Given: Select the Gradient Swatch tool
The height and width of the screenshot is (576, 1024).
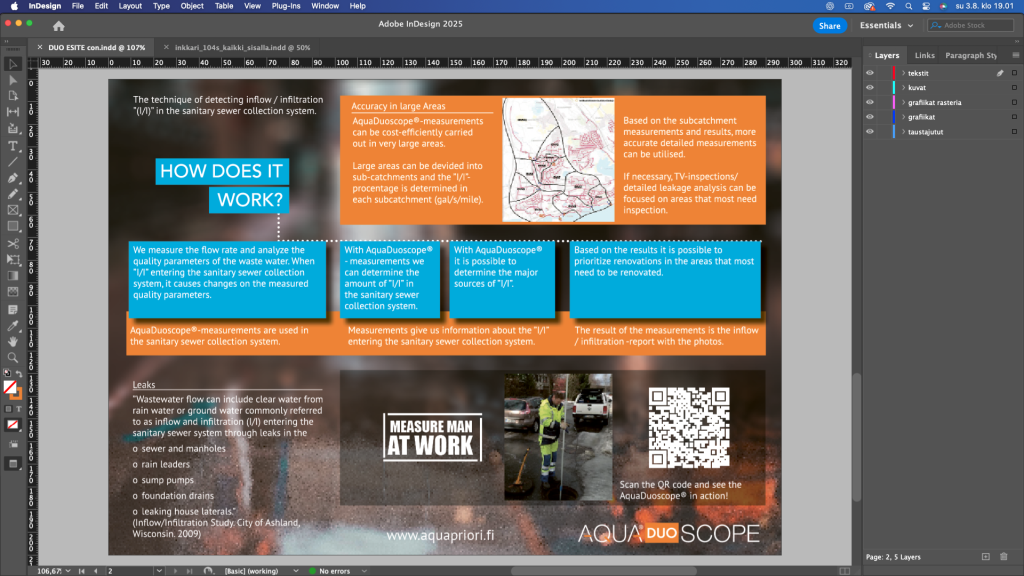Looking at the screenshot, I should pyautogui.click(x=12, y=276).
